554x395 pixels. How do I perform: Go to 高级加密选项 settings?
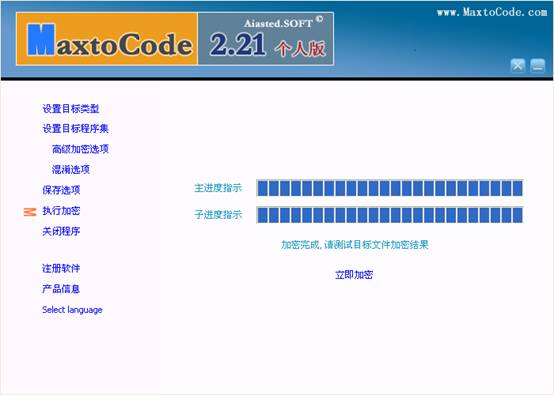pos(80,149)
